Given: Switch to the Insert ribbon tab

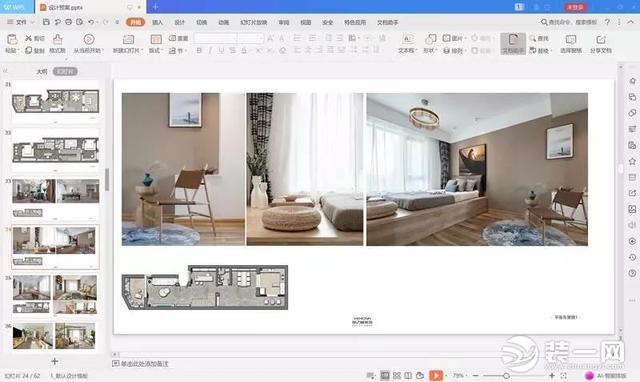Looking at the screenshot, I should (158, 22).
